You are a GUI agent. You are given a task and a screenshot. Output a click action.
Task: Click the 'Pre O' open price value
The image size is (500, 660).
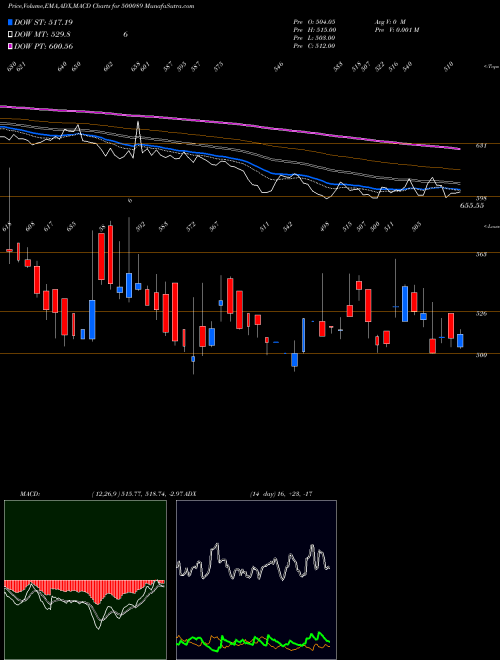314,22
